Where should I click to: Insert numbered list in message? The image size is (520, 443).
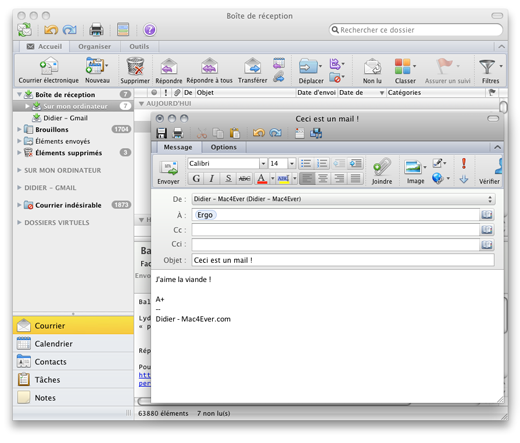(x=322, y=163)
